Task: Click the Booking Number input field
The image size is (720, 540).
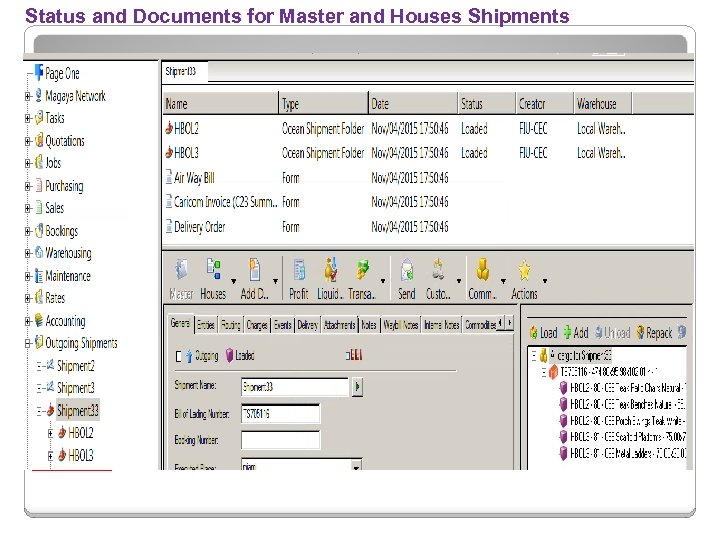Action: 280,440
